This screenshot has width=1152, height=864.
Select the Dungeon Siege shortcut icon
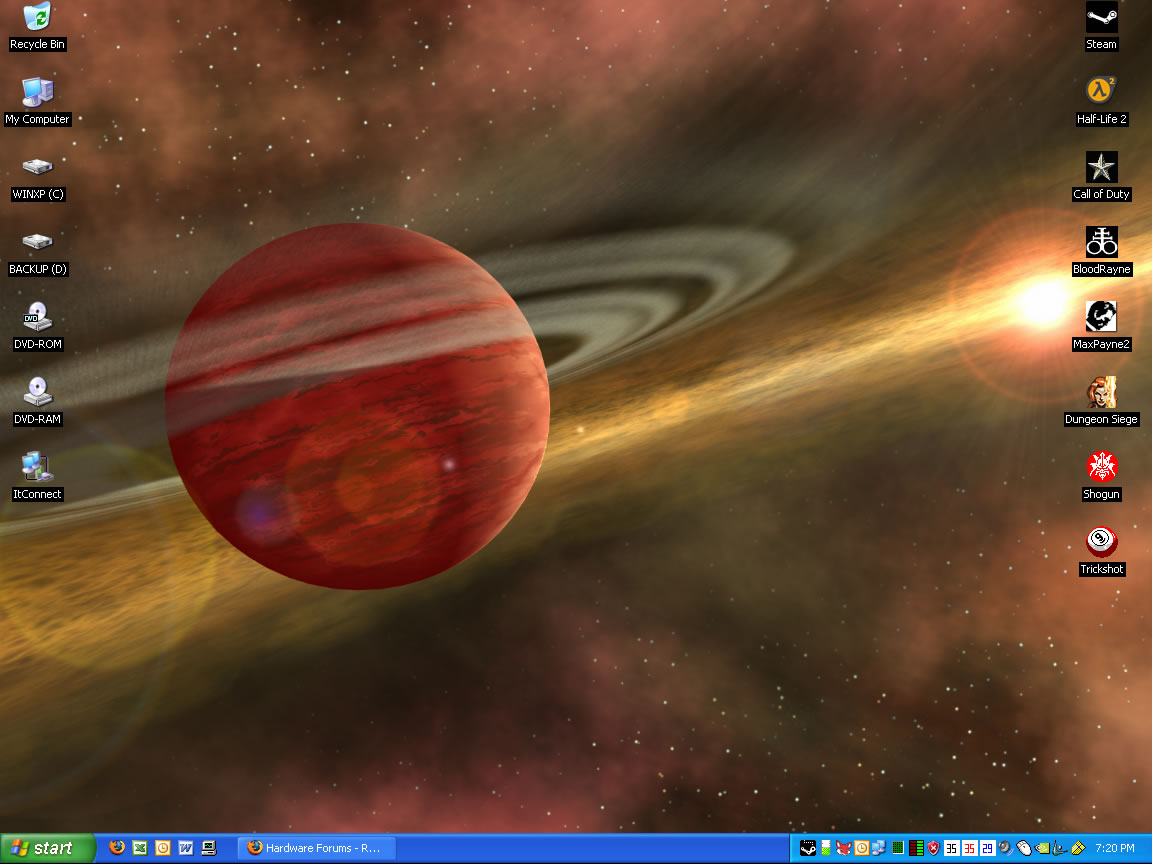[x=1101, y=401]
